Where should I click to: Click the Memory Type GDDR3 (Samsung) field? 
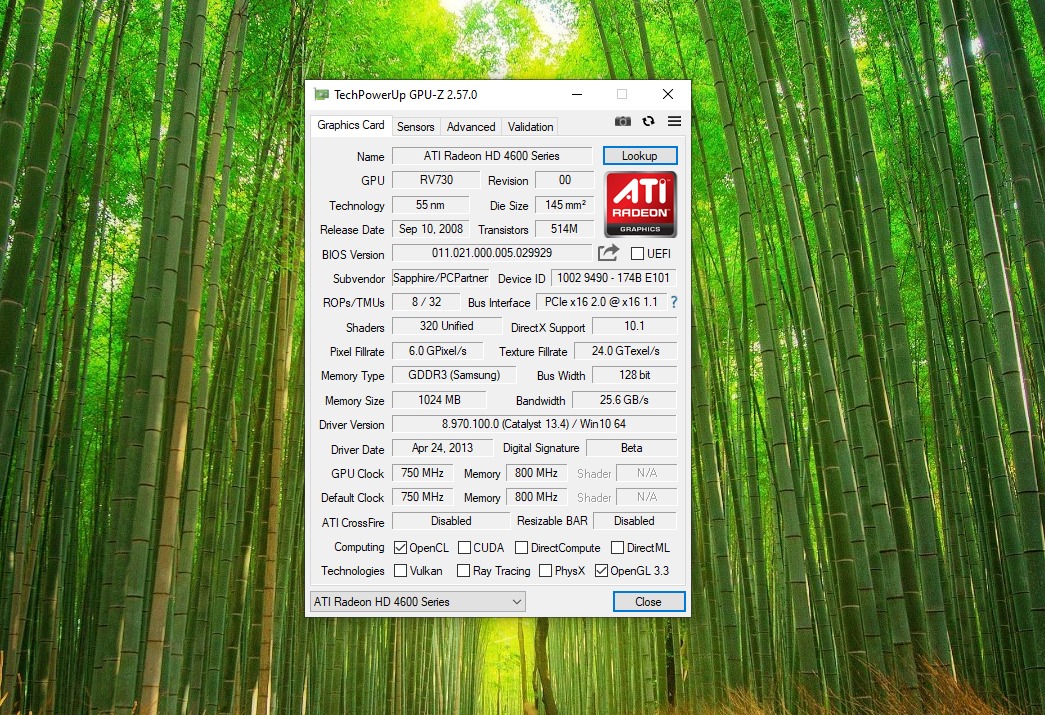pos(454,375)
